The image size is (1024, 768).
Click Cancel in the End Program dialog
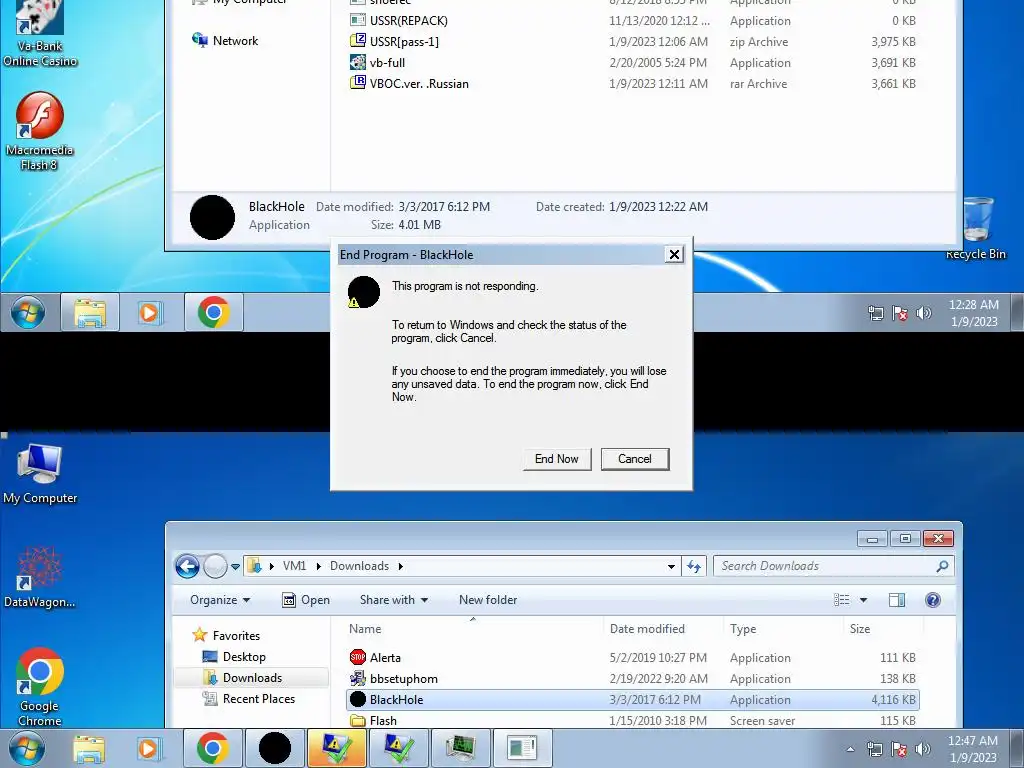635,458
